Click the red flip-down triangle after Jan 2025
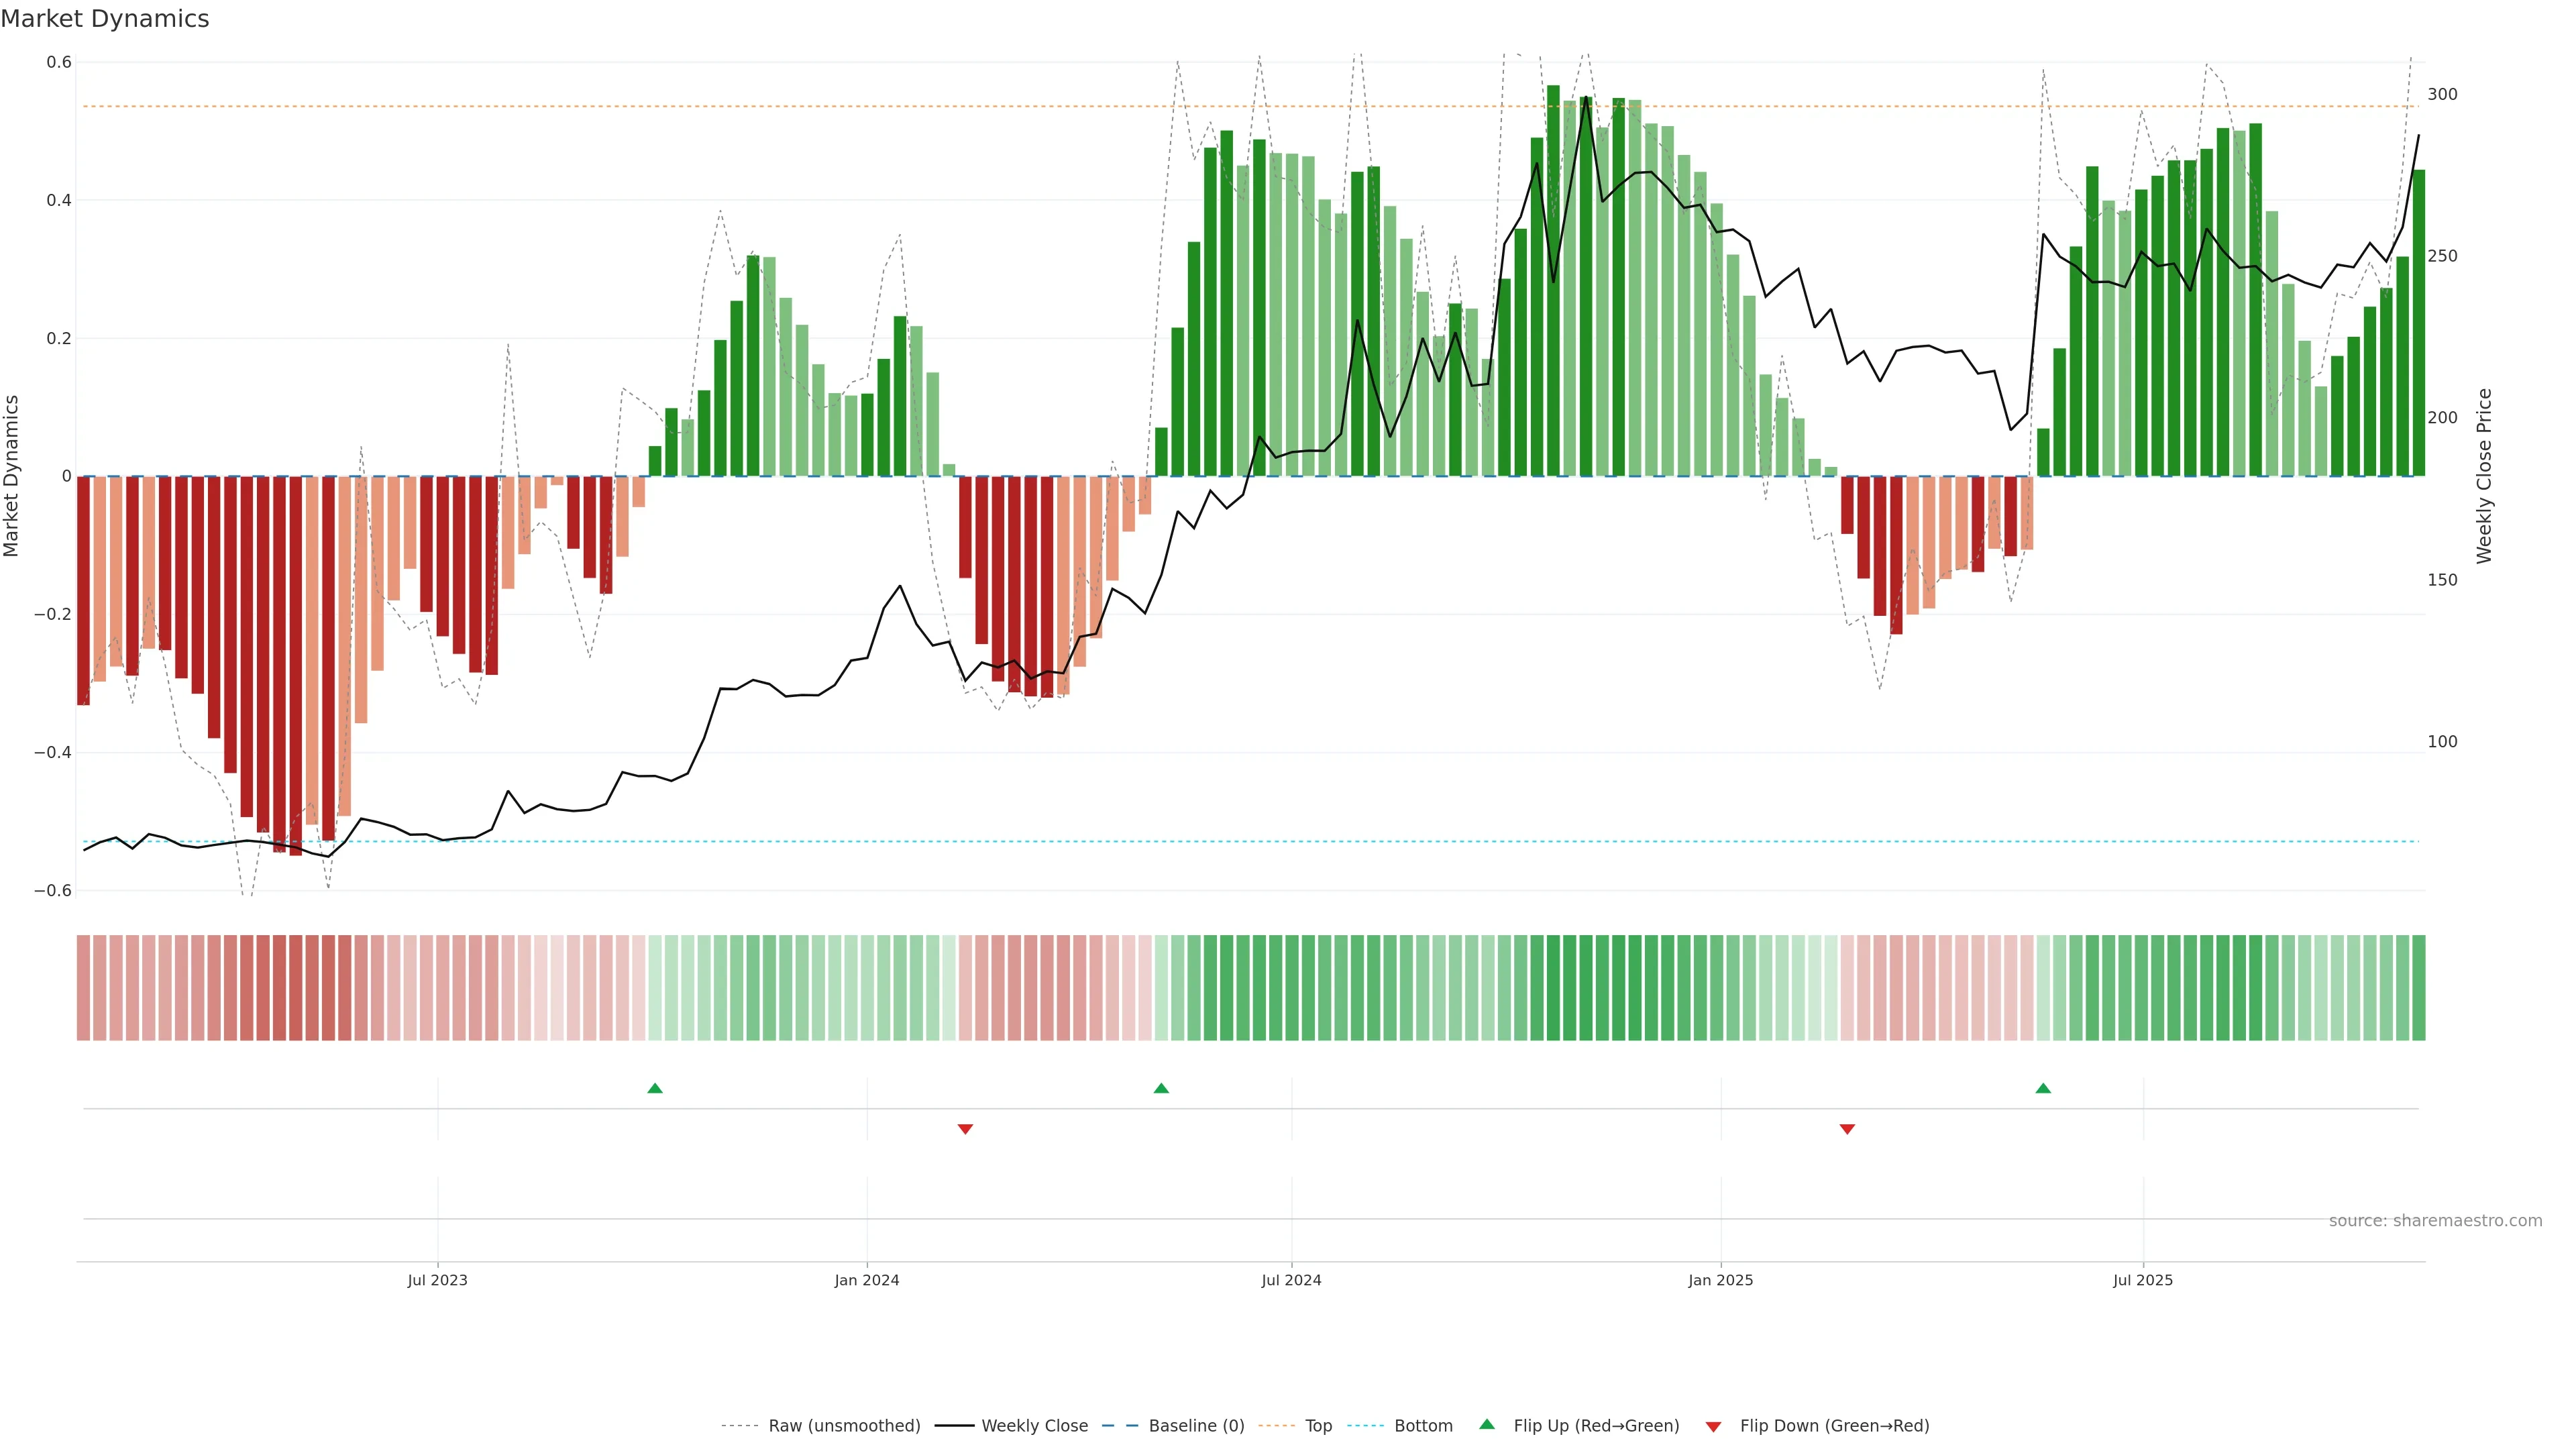 (x=1847, y=1129)
